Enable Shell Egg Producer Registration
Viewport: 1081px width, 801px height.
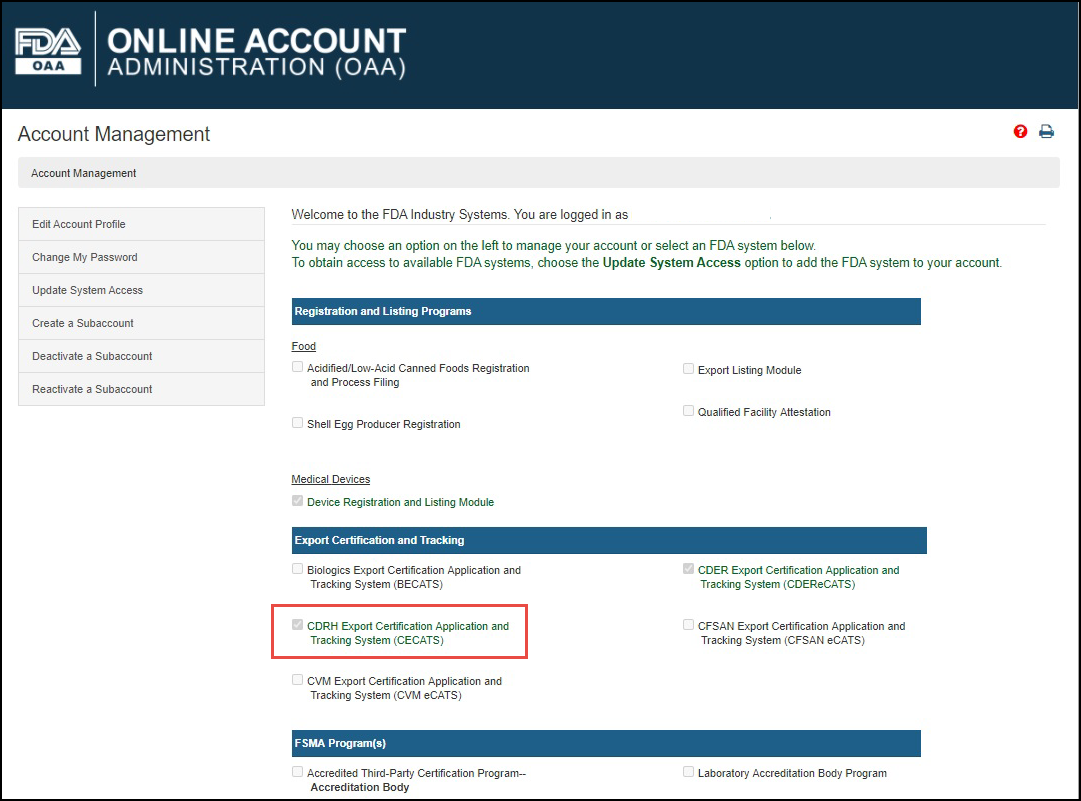[x=297, y=422]
